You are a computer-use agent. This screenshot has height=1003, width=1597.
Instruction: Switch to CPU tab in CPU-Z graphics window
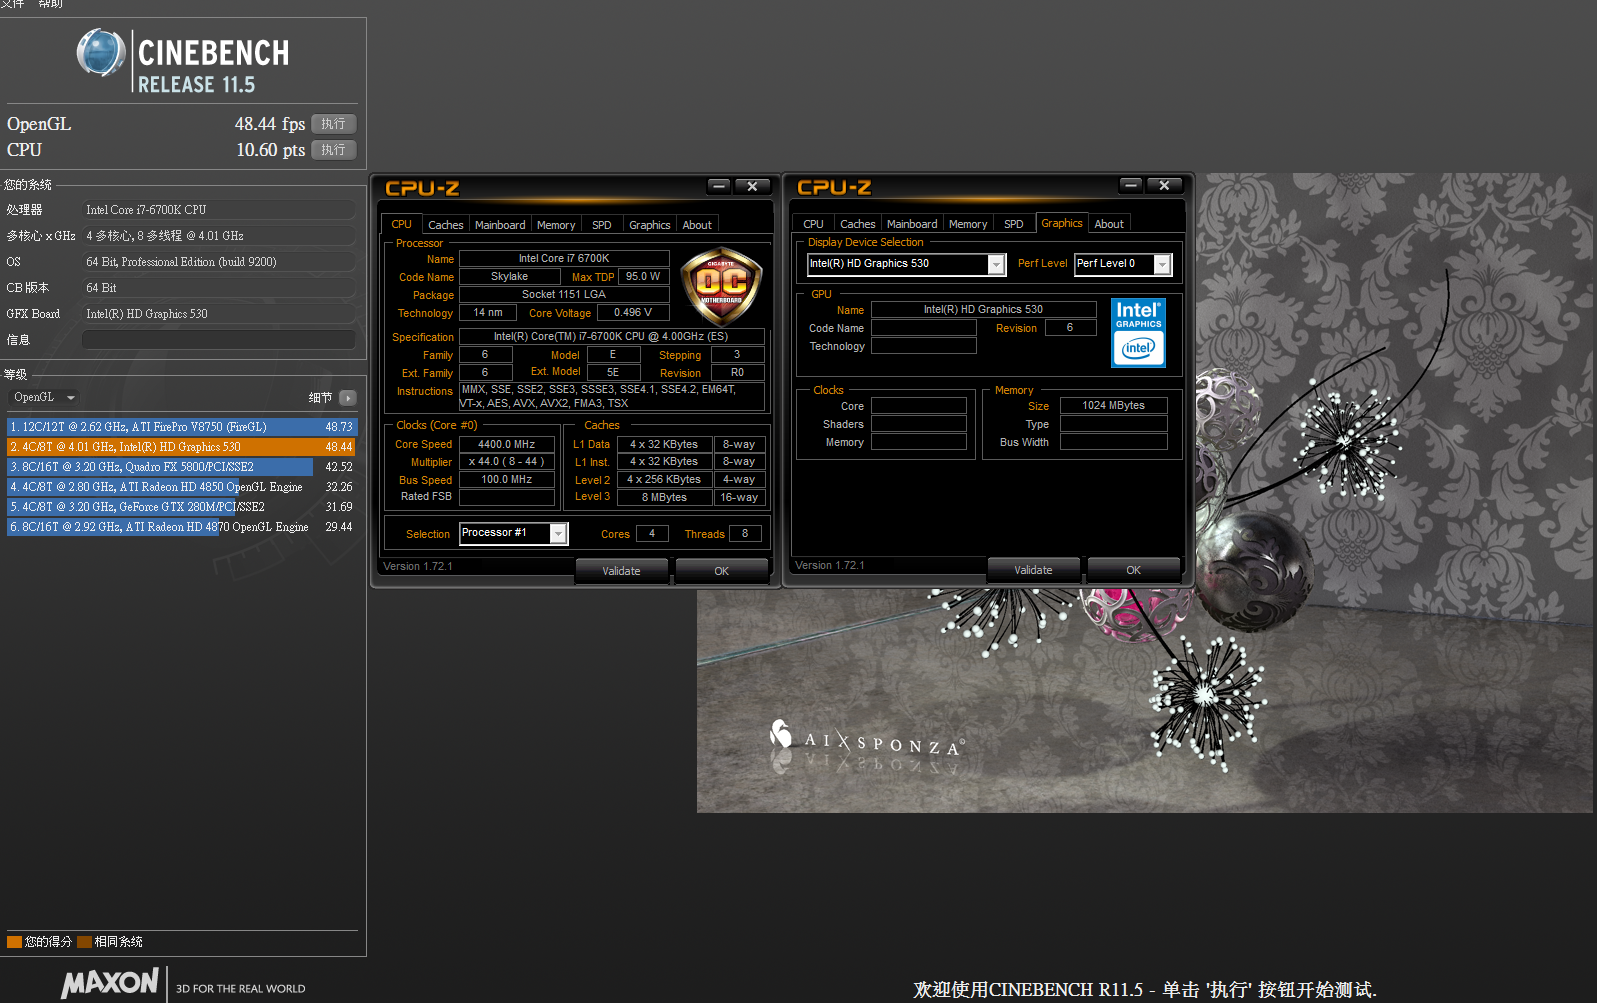[x=814, y=224]
